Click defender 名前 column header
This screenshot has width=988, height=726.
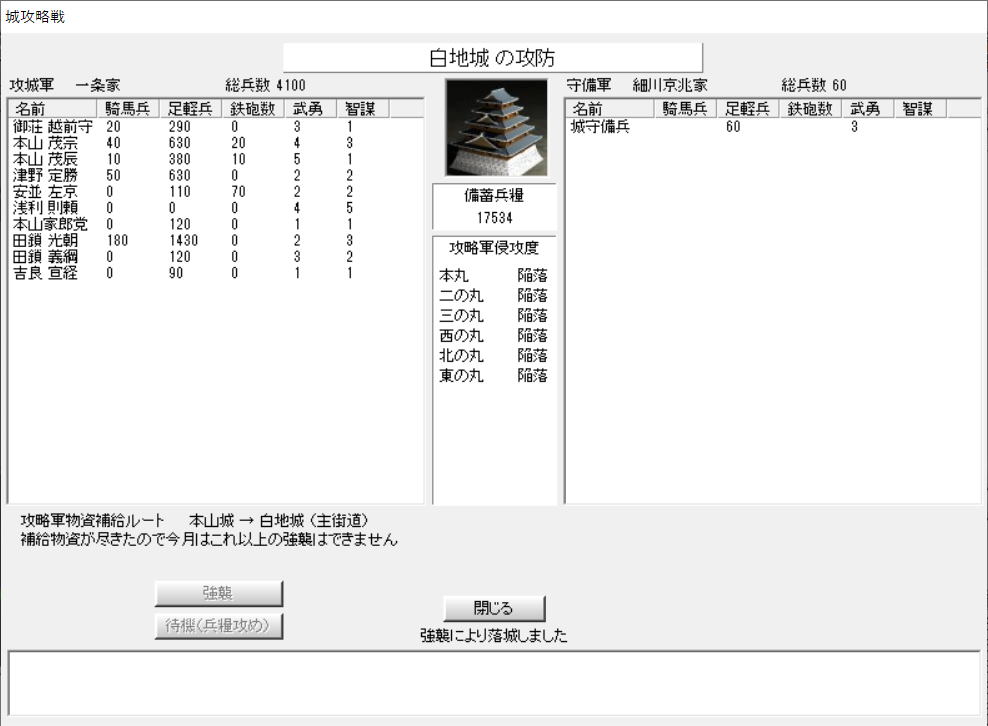tap(609, 109)
